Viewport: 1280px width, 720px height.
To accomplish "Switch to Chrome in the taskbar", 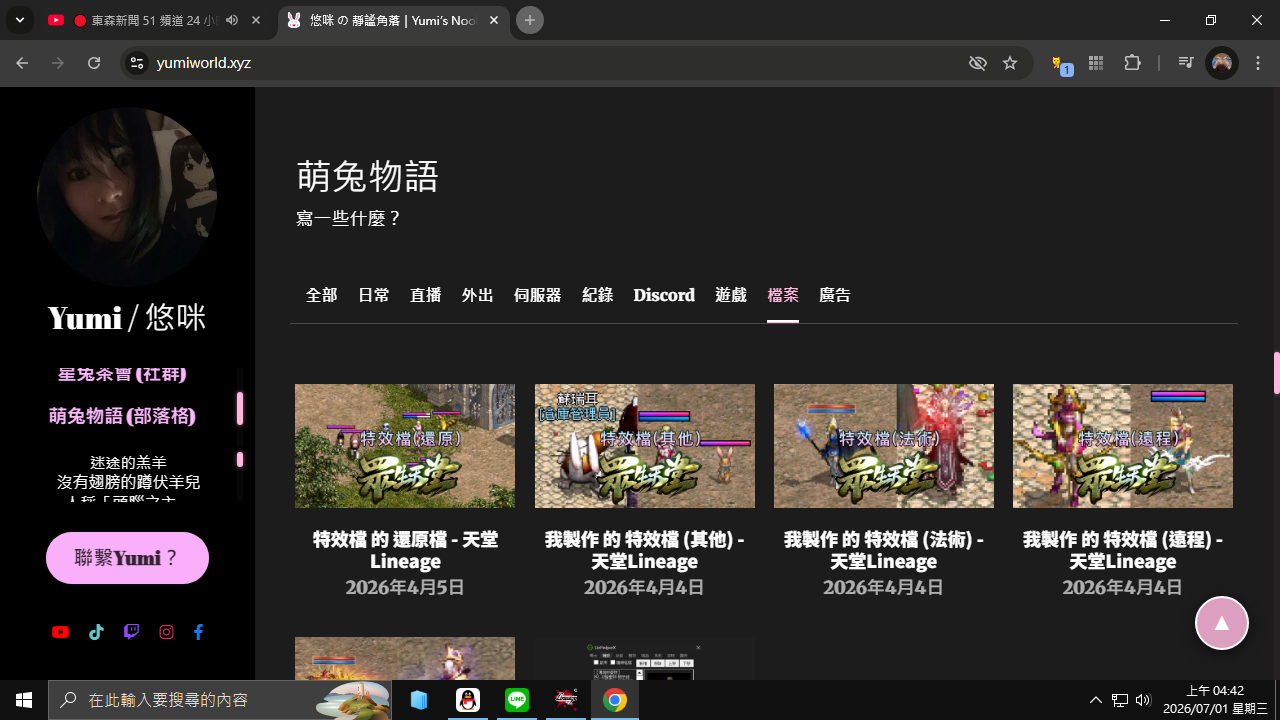I will (x=615, y=700).
